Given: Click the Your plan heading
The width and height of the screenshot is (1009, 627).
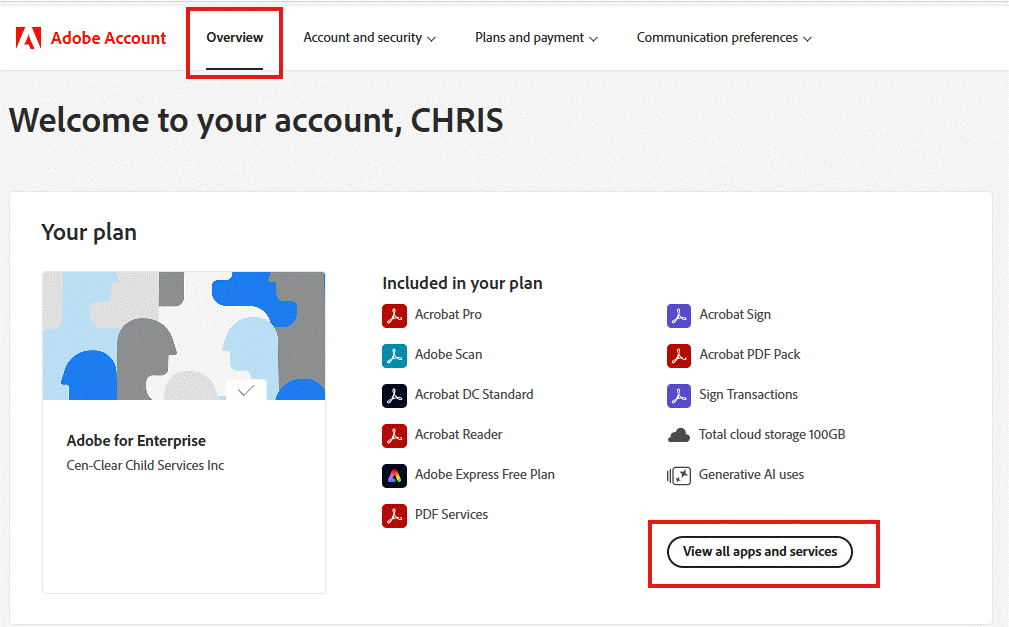Looking at the screenshot, I should pos(89,232).
